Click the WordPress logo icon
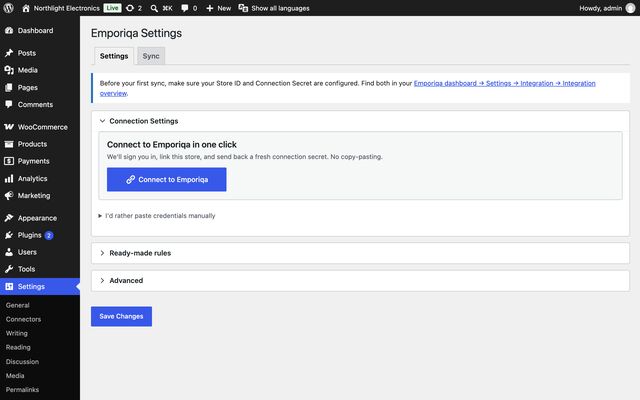Viewport: 640px width, 400px height. [8, 8]
